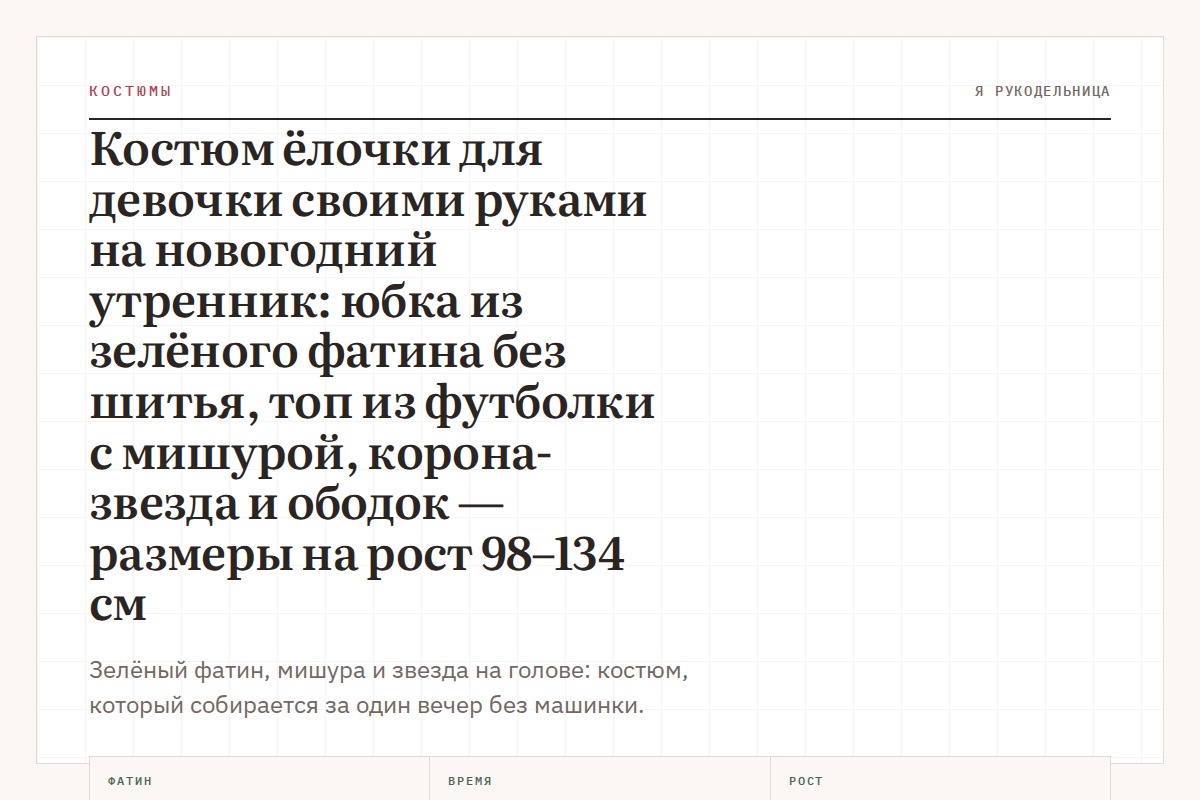Open the КОСТЮМЫ category link
This screenshot has width=1200, height=800.
(x=130, y=91)
